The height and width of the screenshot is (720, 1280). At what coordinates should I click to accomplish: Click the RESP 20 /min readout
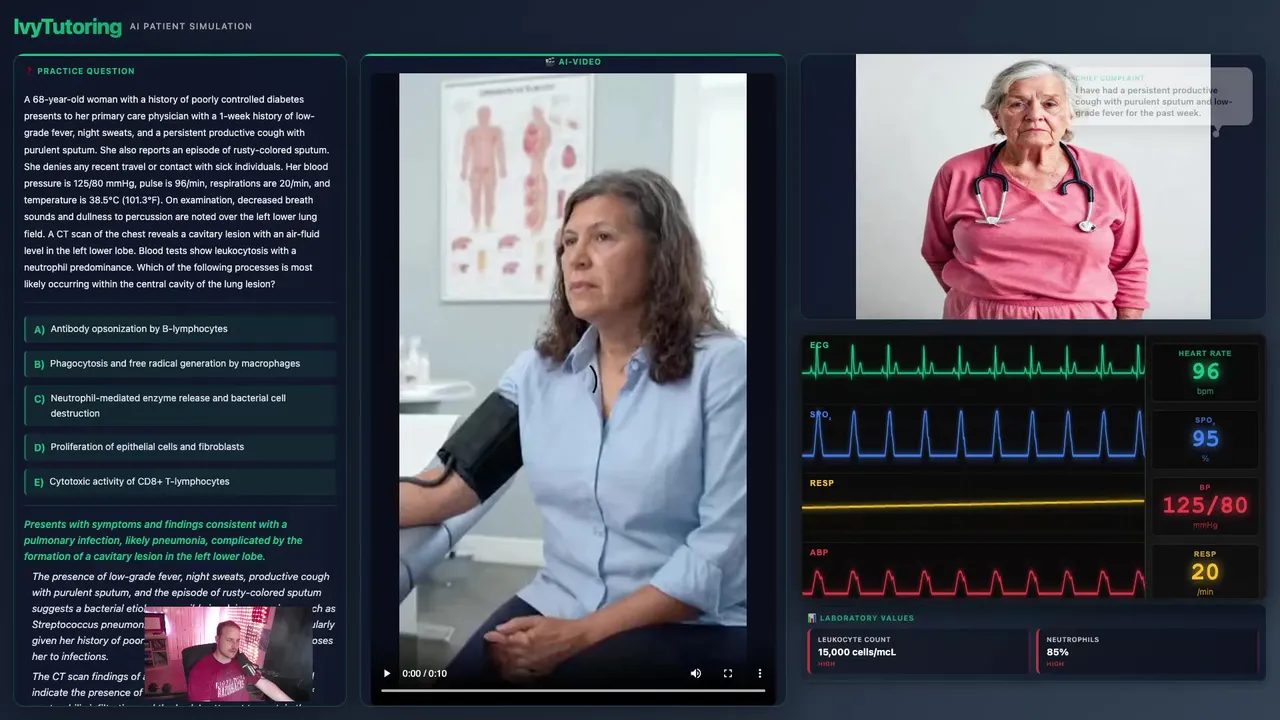click(1205, 572)
